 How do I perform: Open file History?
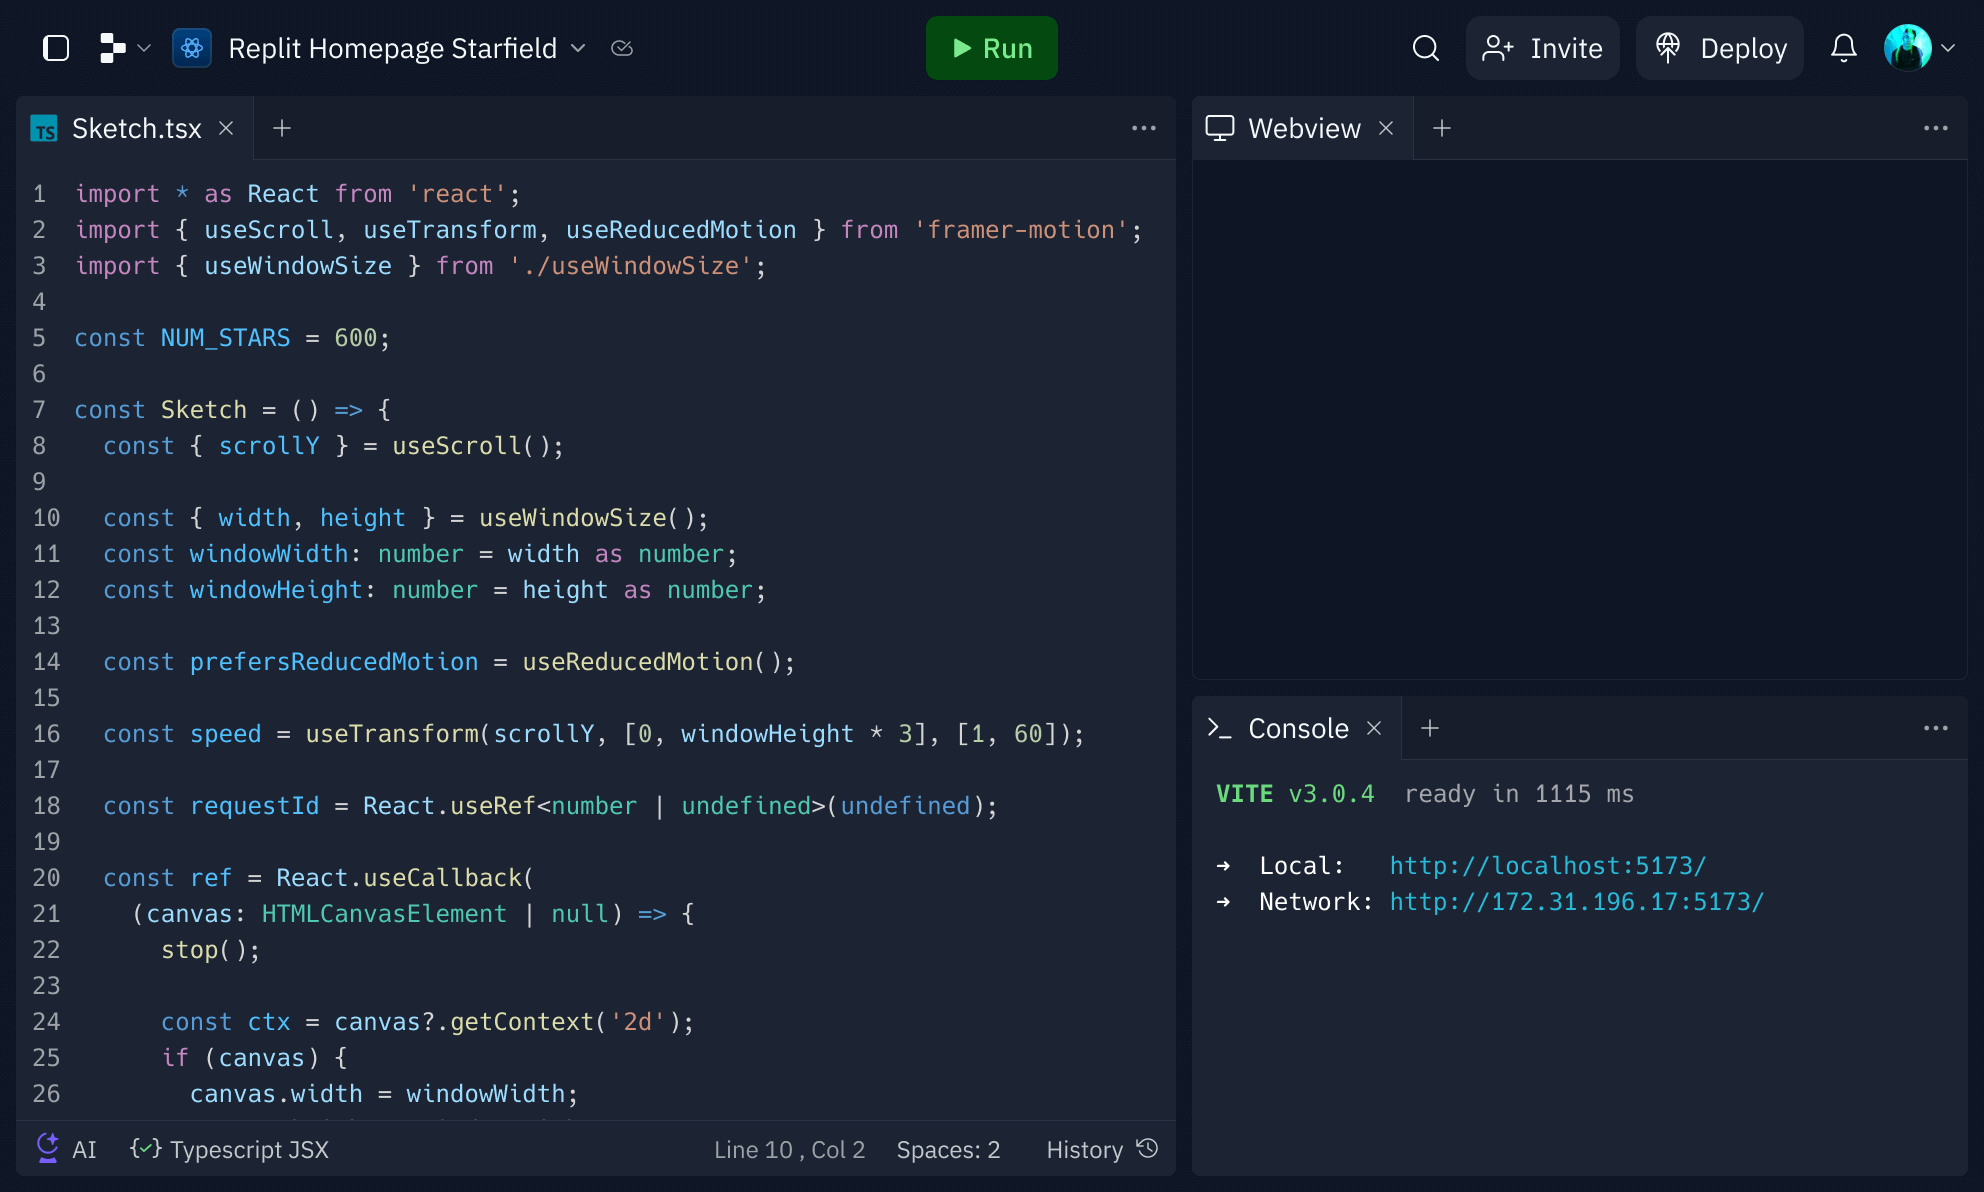1101,1150
